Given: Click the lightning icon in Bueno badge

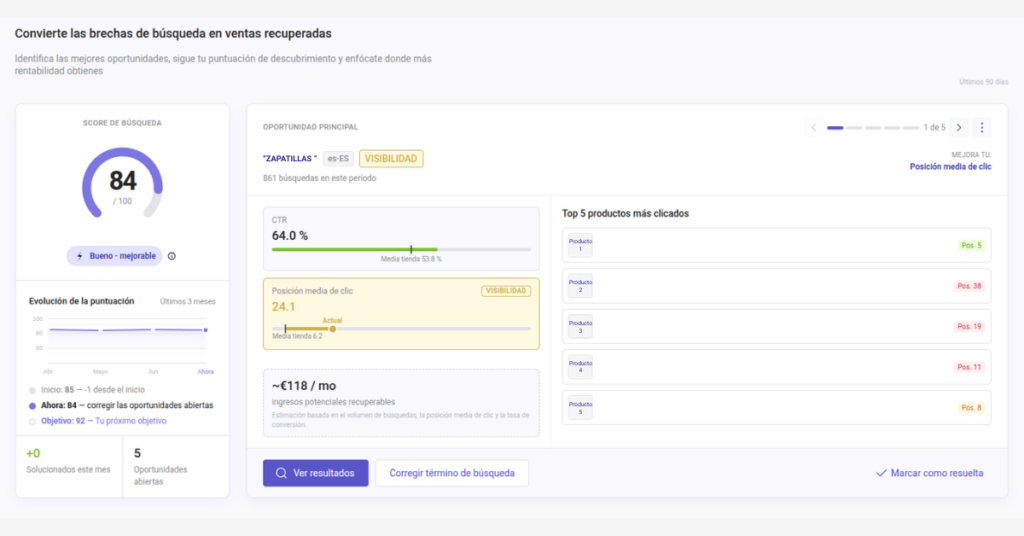Looking at the screenshot, I should tap(80, 256).
